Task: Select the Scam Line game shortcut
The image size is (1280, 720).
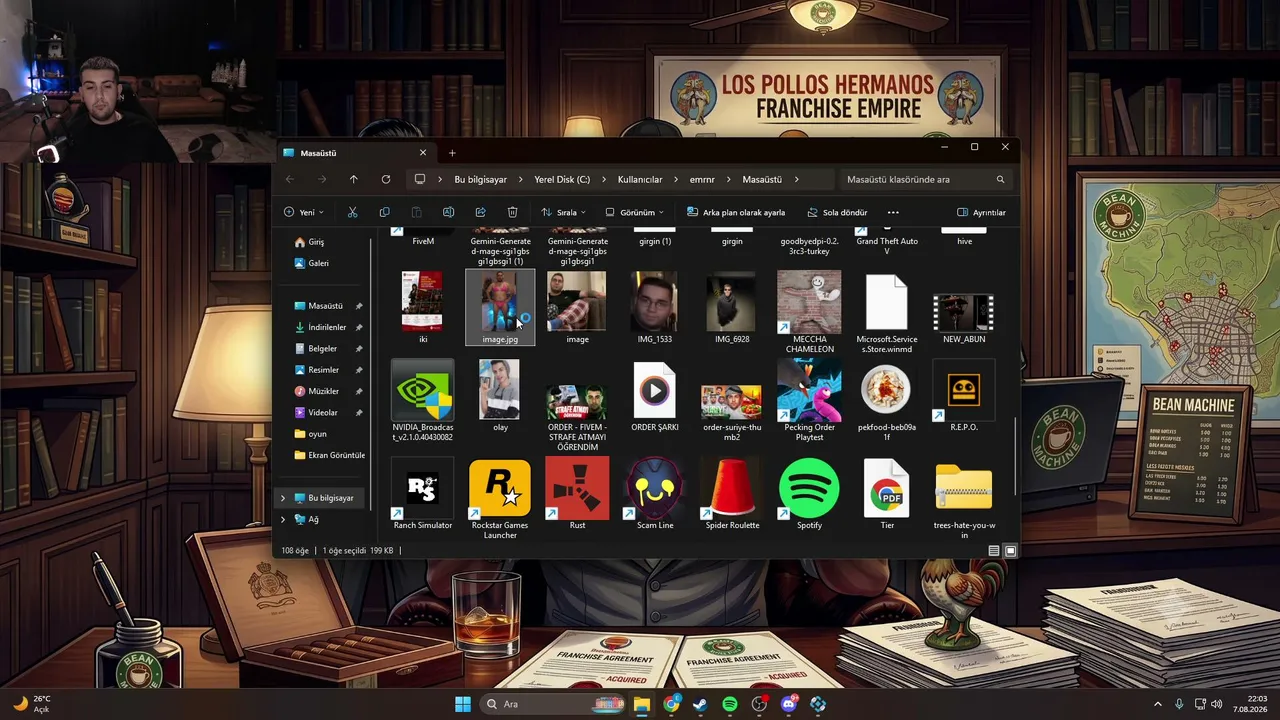Action: (655, 494)
